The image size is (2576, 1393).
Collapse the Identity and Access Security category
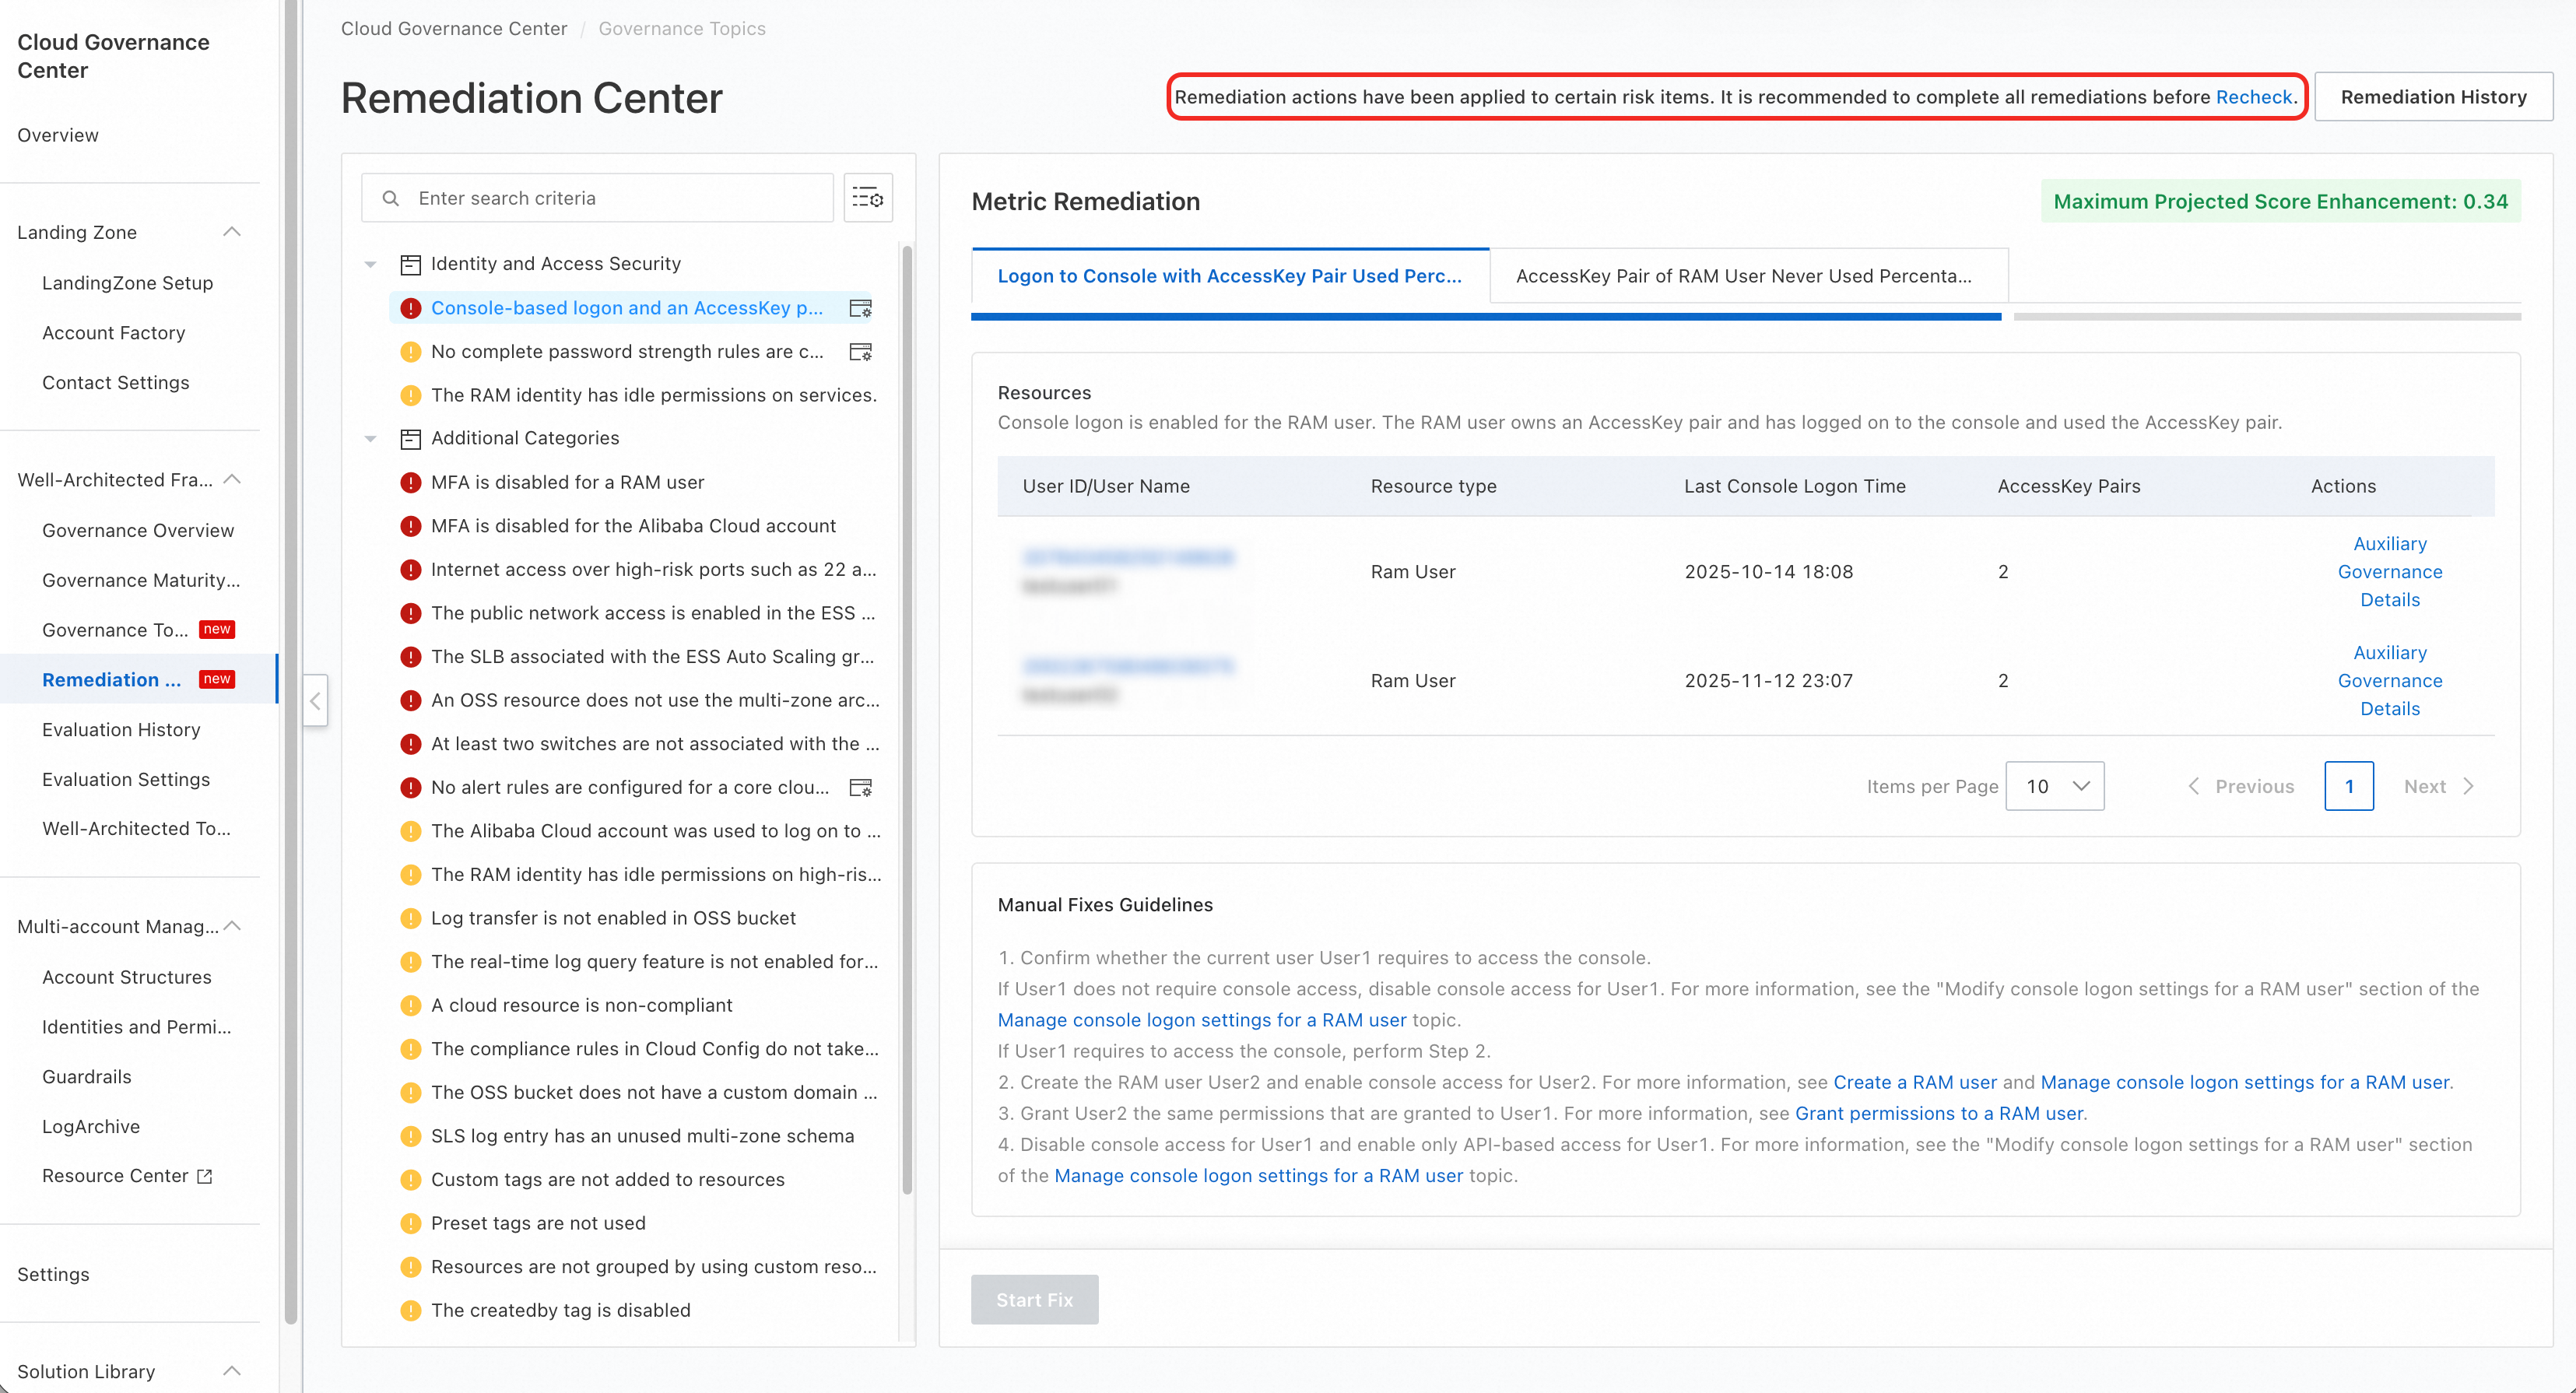click(371, 264)
